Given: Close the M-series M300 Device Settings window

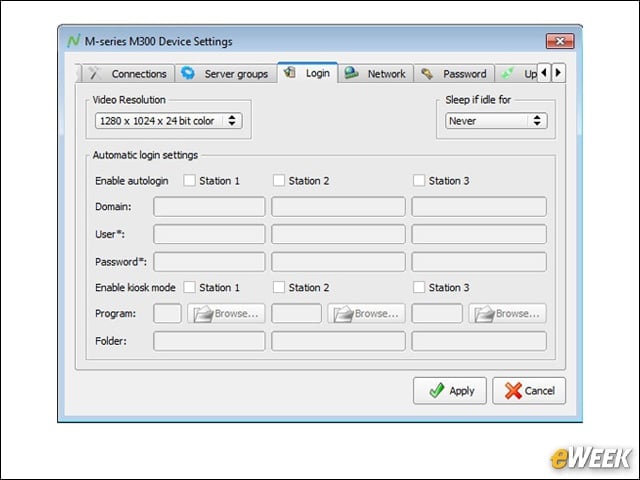Looking at the screenshot, I should pos(560,41).
